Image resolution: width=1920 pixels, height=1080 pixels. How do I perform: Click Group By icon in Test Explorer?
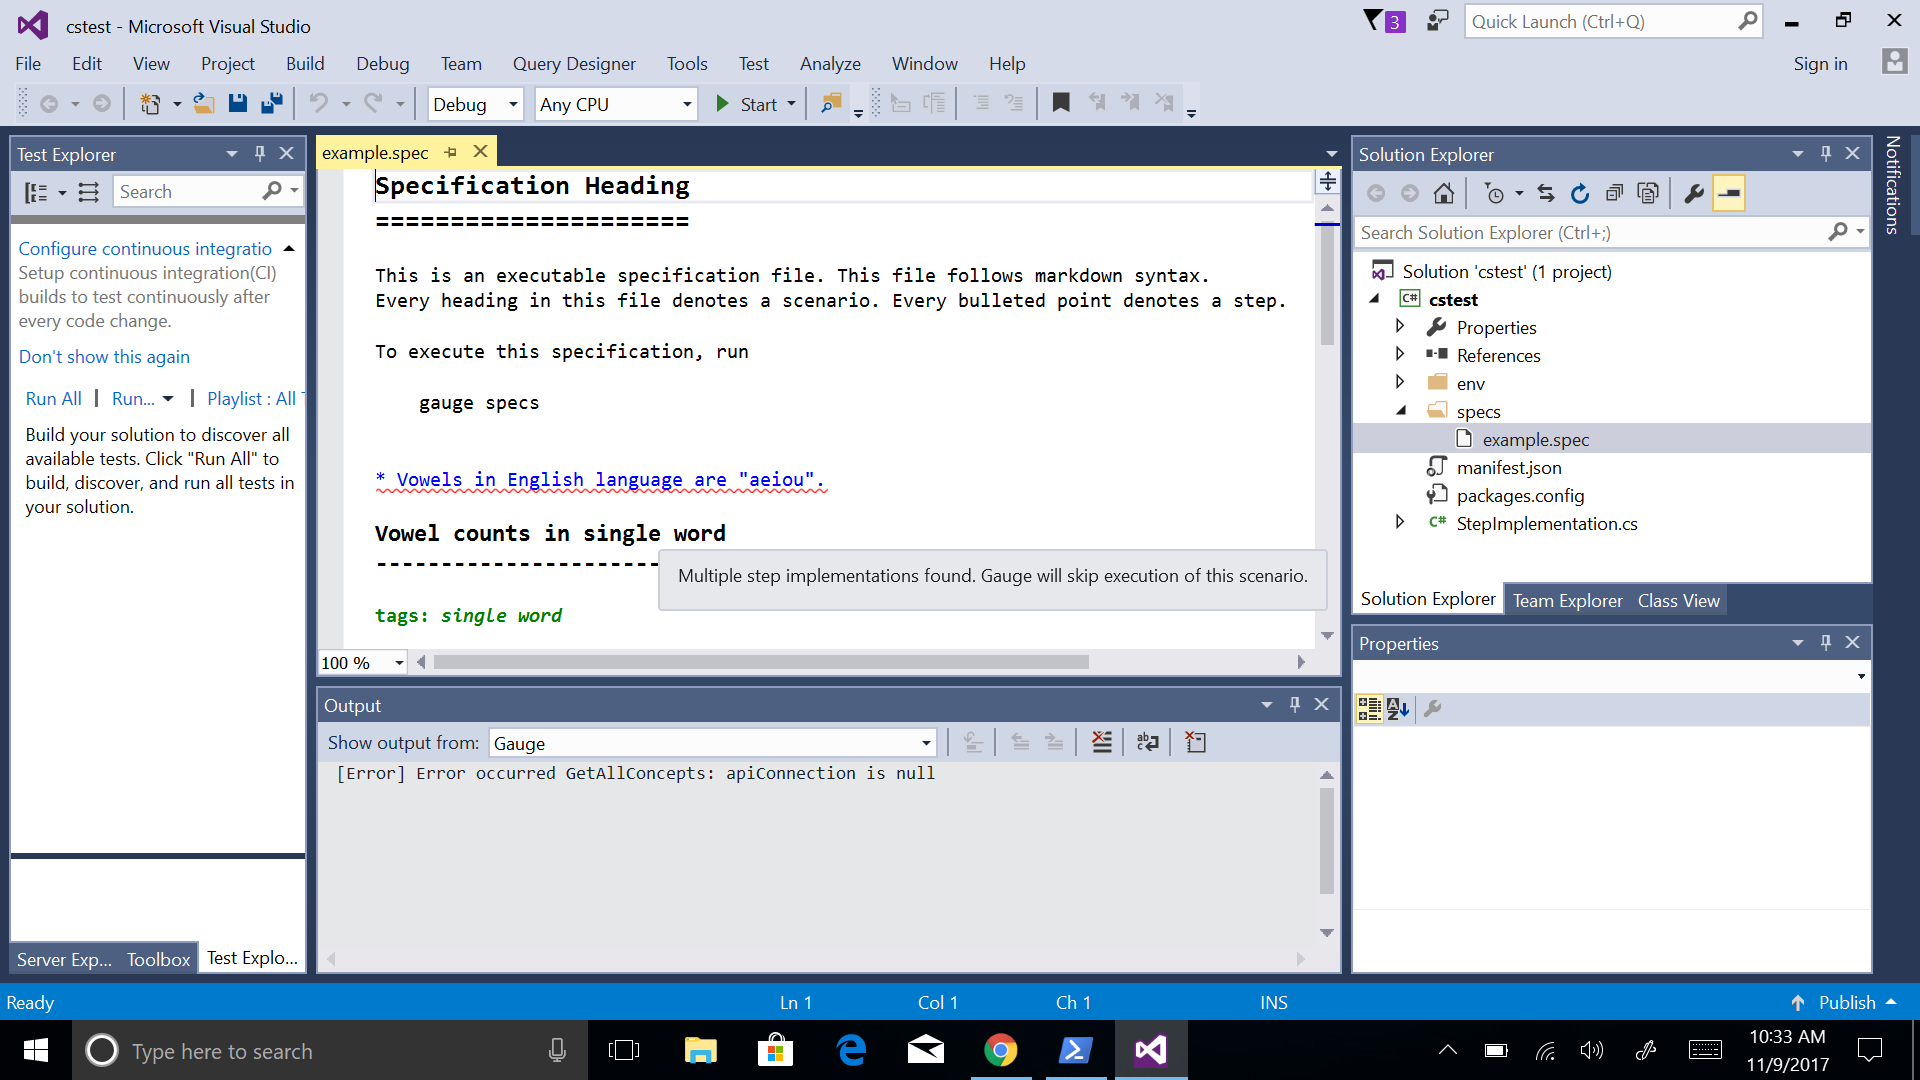pyautogui.click(x=36, y=192)
